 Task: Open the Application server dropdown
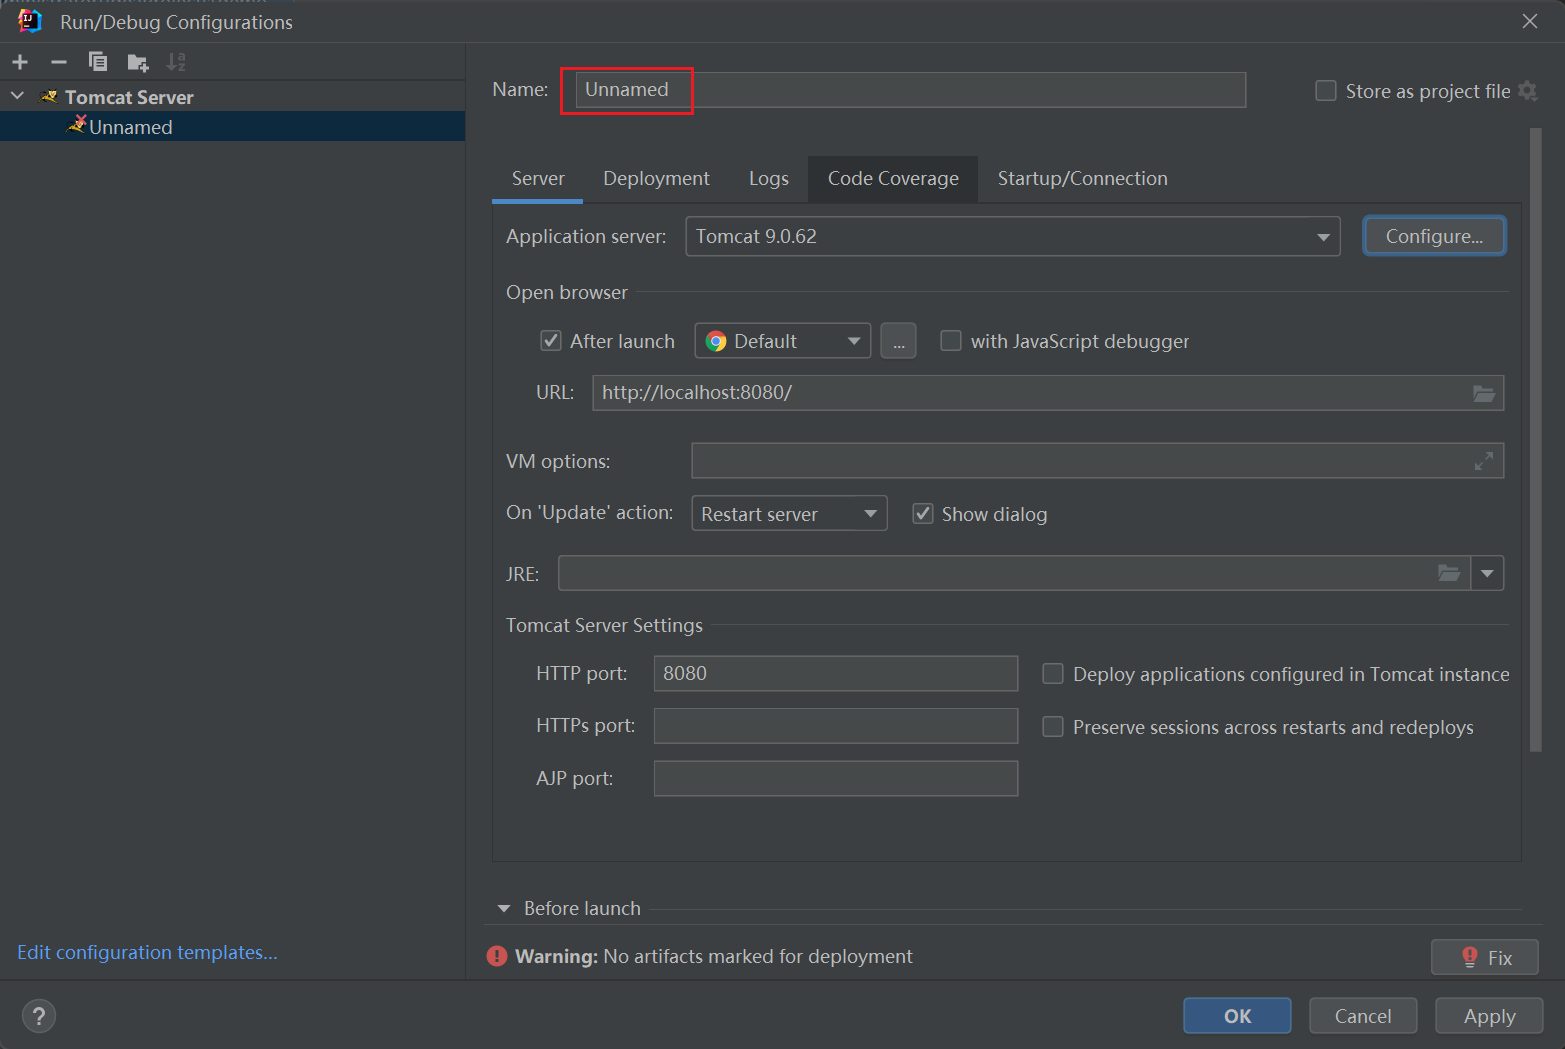(1012, 237)
